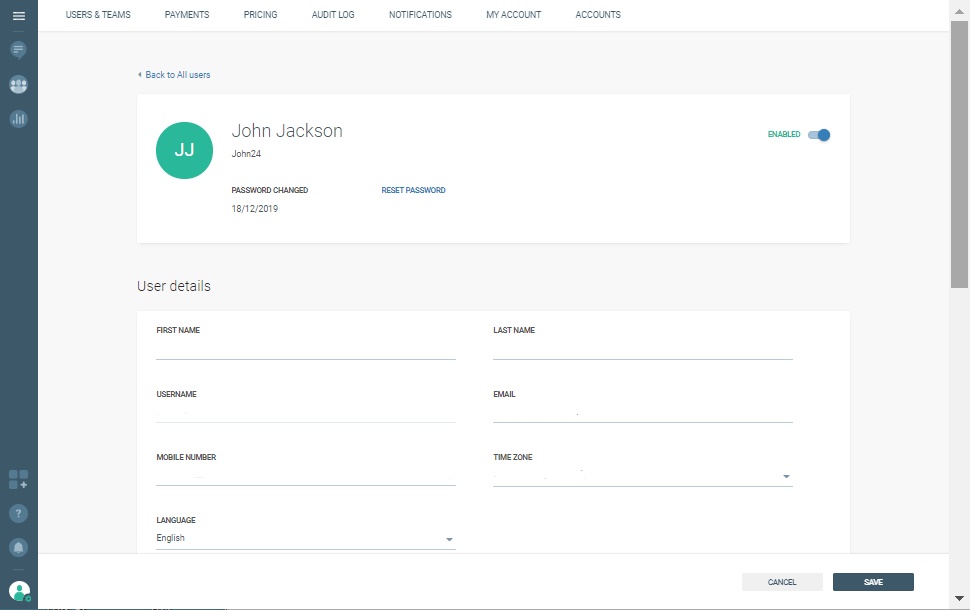Open the help question mark icon
Image resolution: width=970 pixels, height=610 pixels.
tap(18, 513)
